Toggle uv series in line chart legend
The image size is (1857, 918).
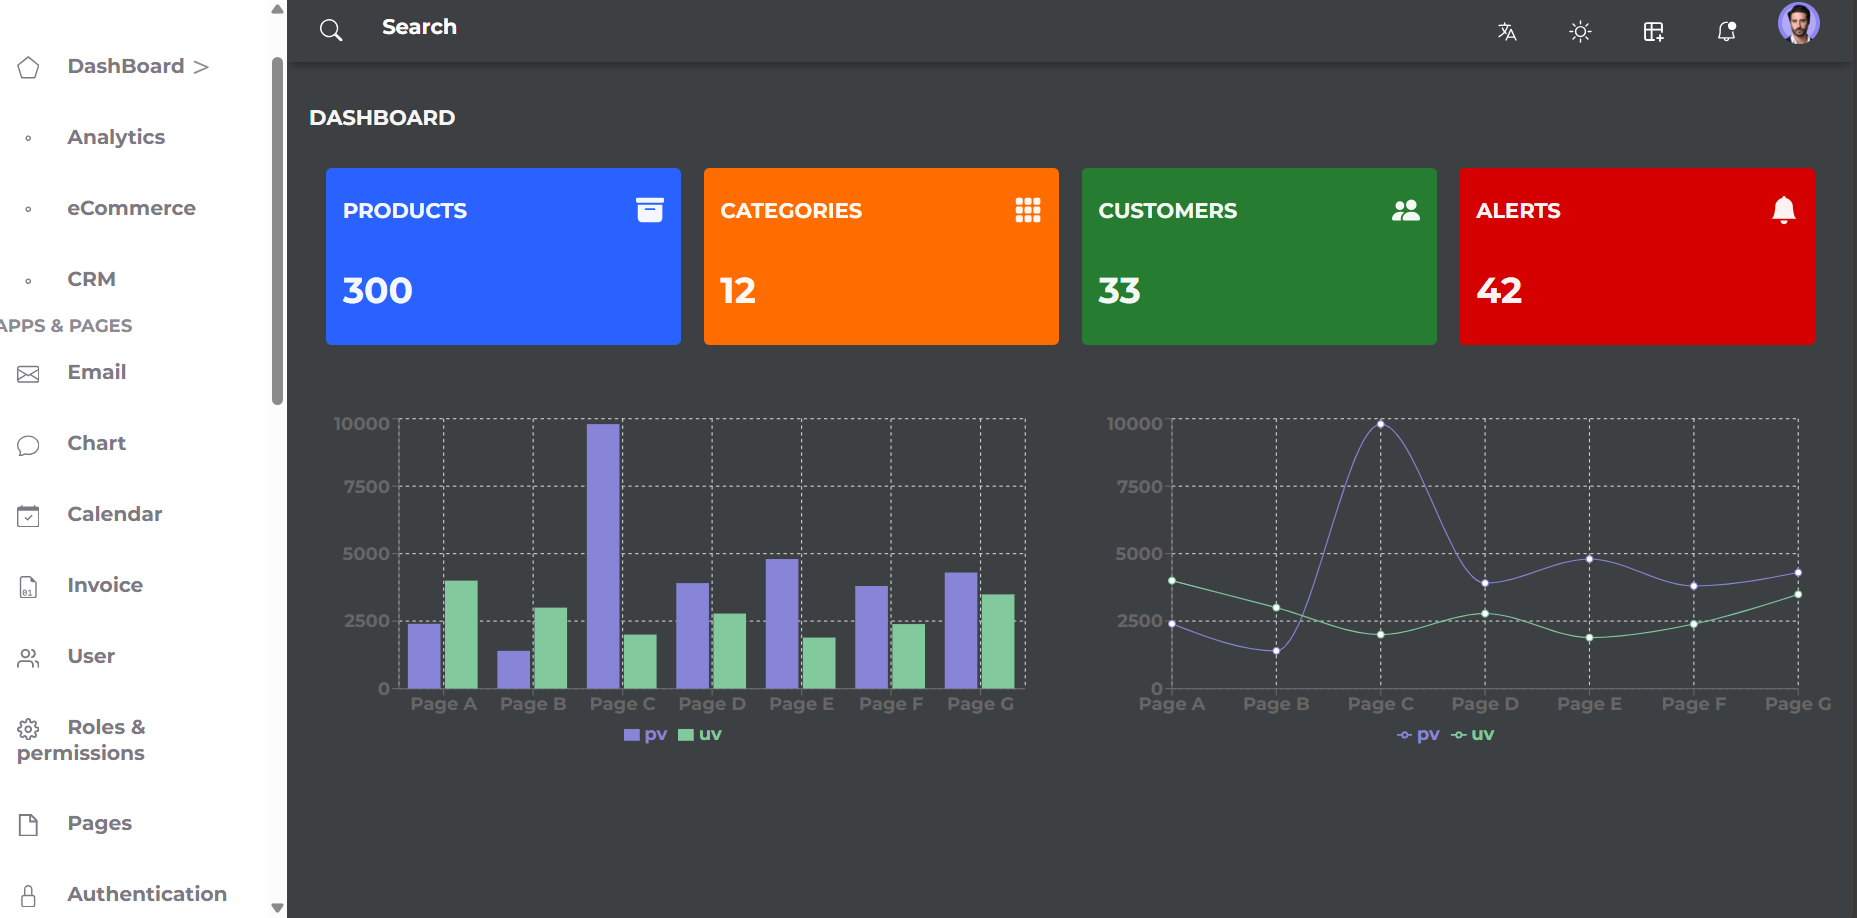[x=1473, y=735]
